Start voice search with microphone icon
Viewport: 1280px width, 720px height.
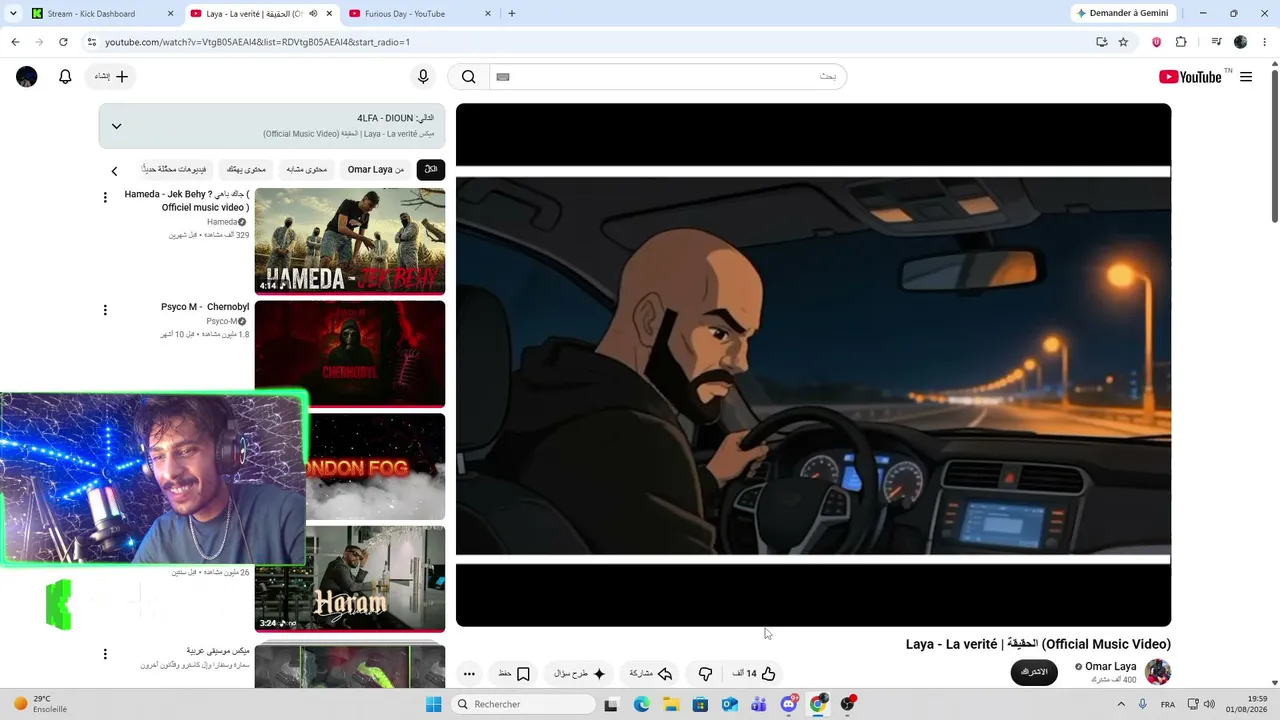tap(423, 77)
